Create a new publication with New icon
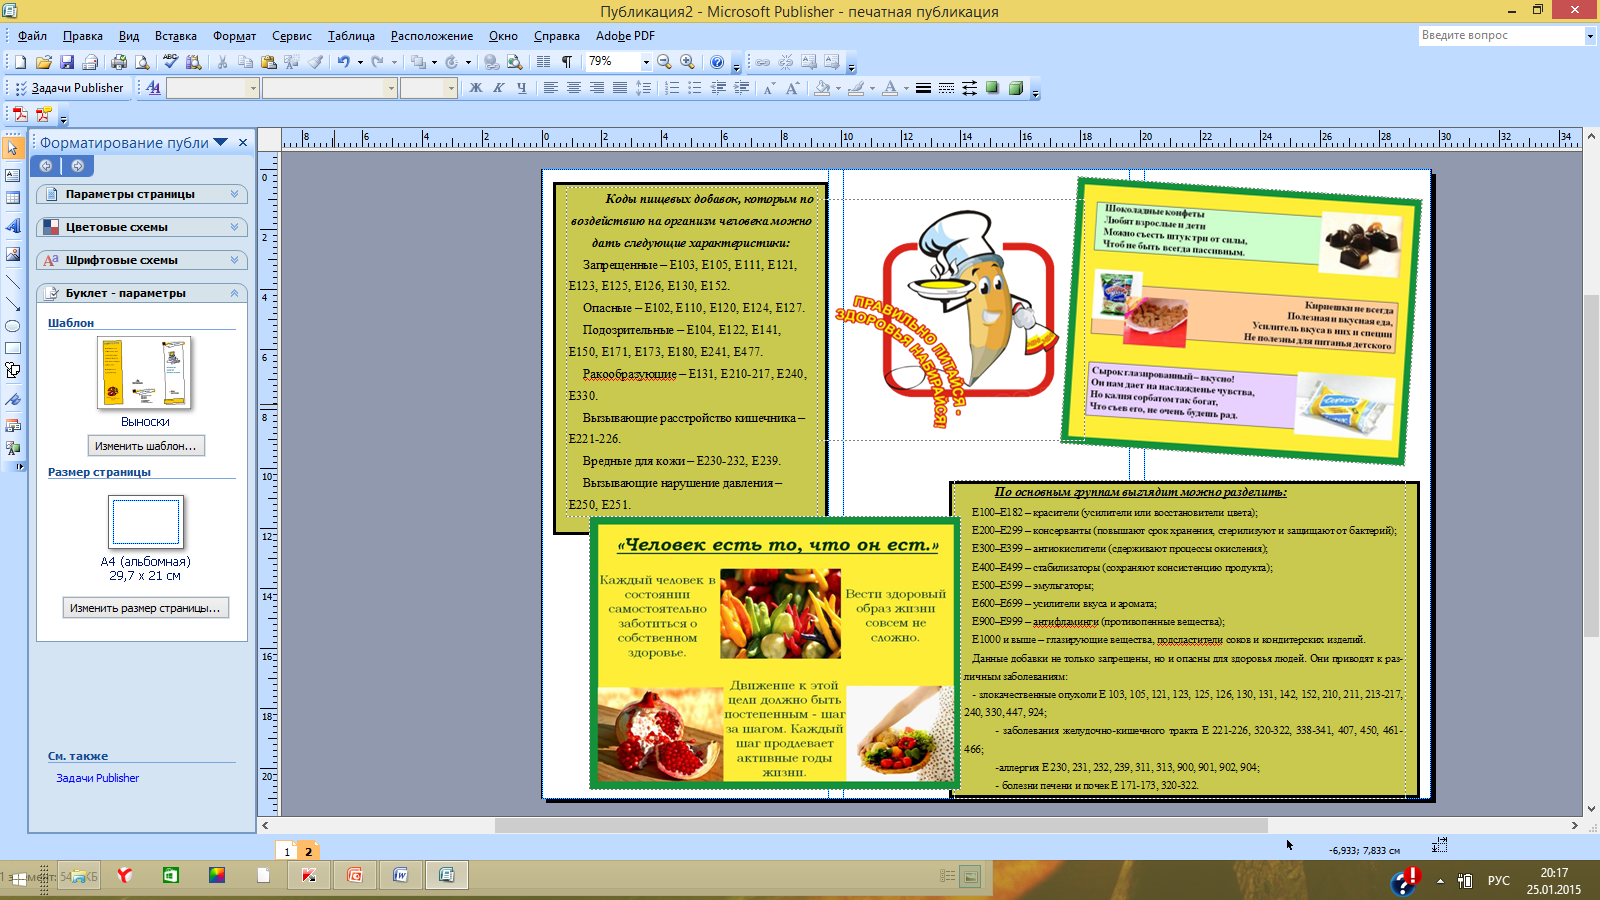Image resolution: width=1600 pixels, height=900 pixels. pos(20,62)
